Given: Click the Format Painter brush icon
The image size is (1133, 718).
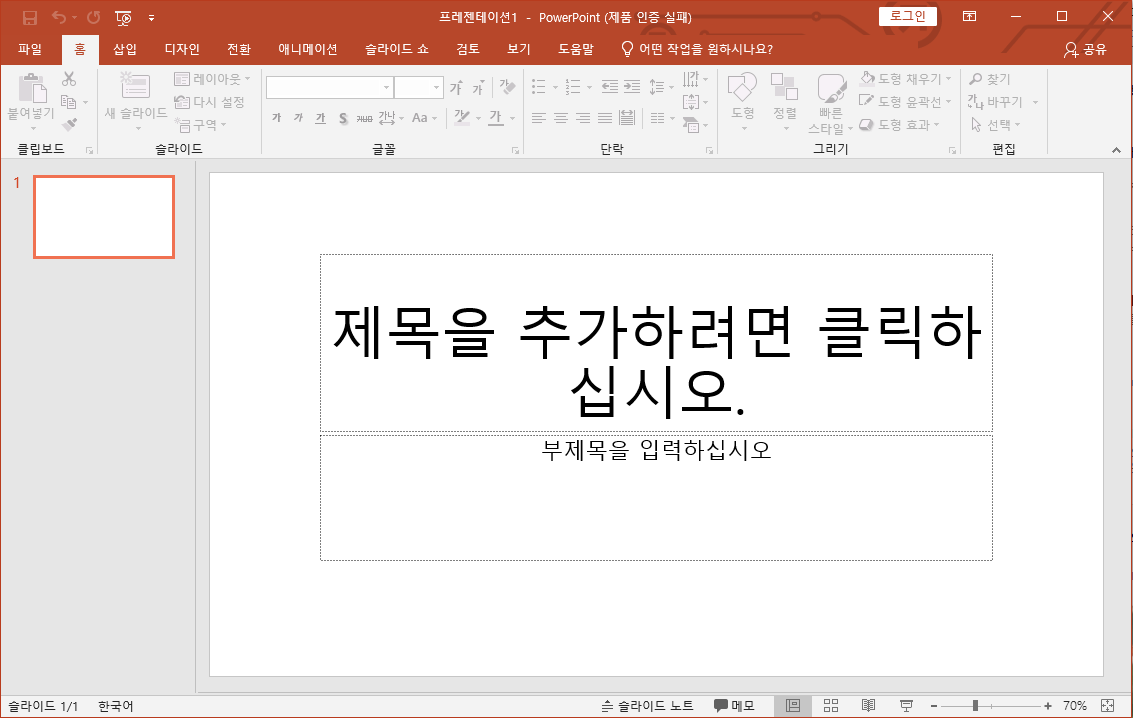Looking at the screenshot, I should pos(69,125).
